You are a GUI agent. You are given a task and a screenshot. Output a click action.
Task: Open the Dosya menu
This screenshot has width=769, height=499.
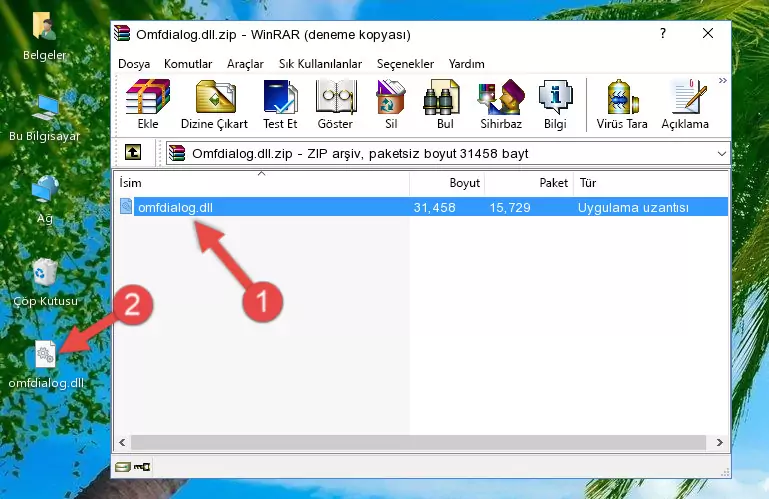click(134, 64)
